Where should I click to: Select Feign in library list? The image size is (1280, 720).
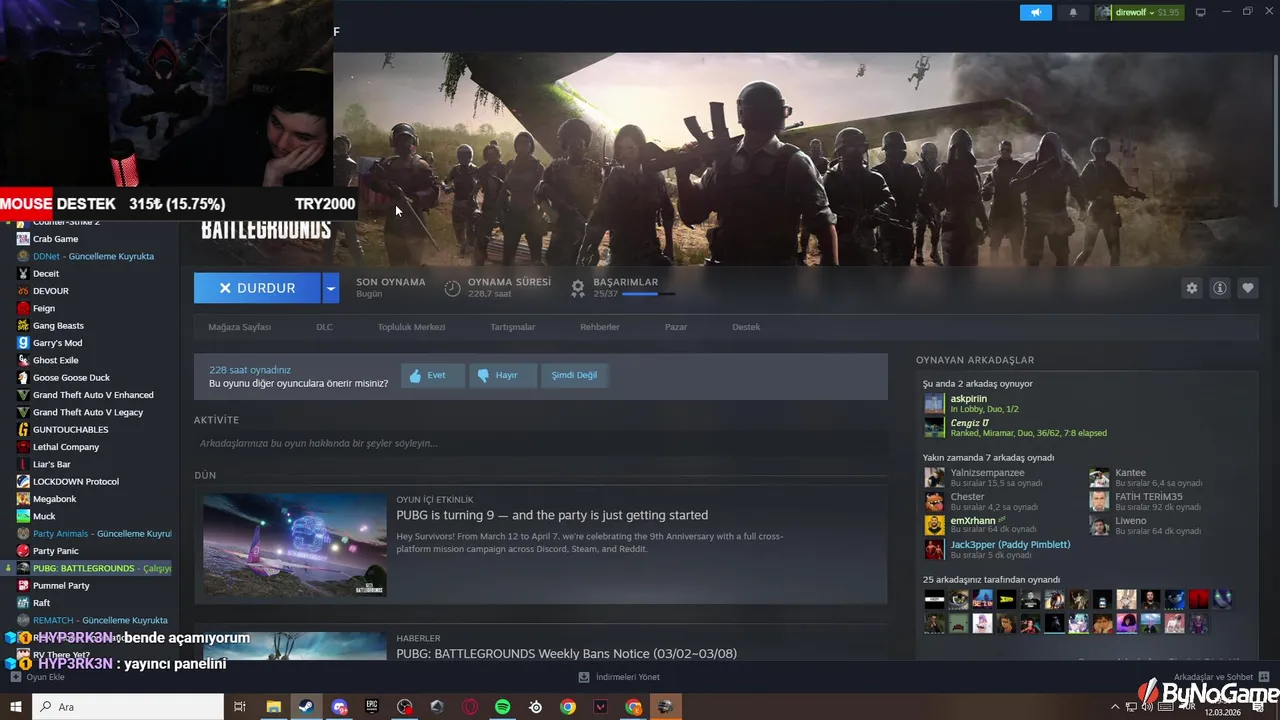(44, 308)
